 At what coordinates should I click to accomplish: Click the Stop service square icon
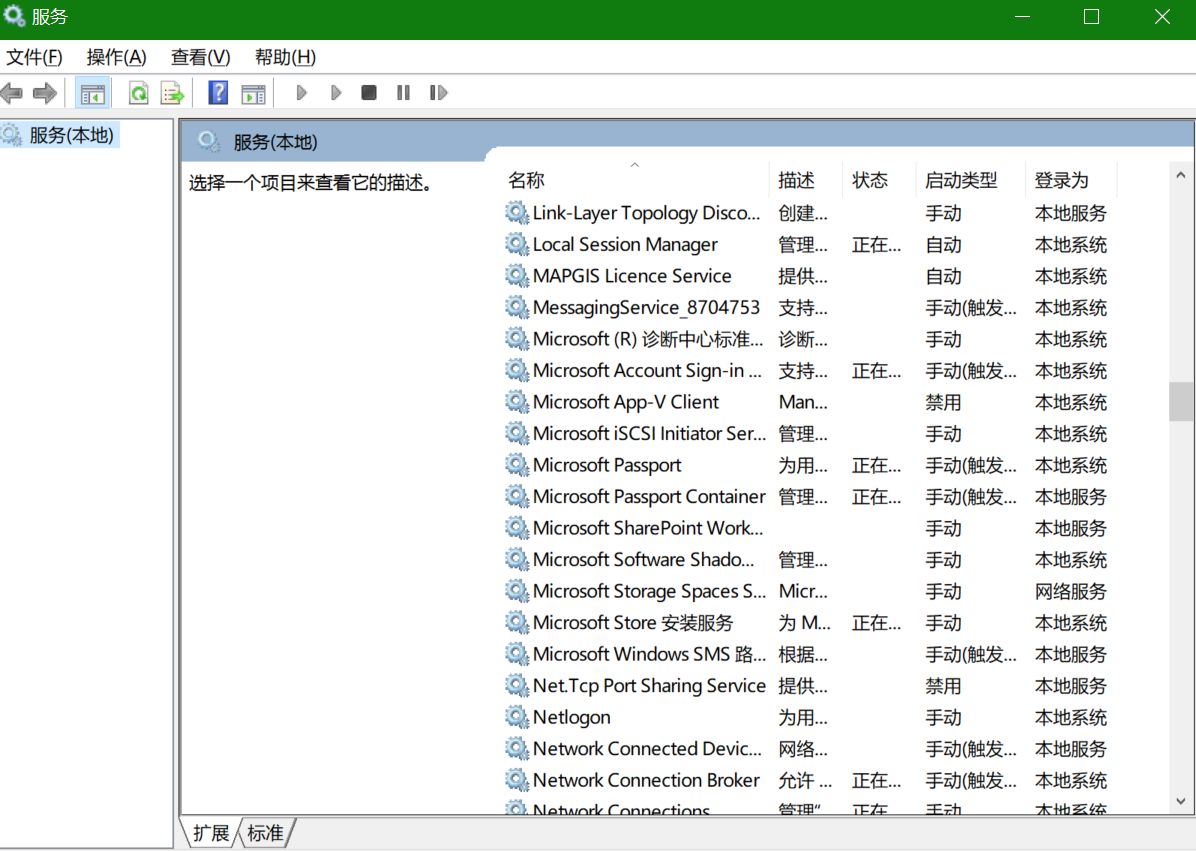coord(369,93)
